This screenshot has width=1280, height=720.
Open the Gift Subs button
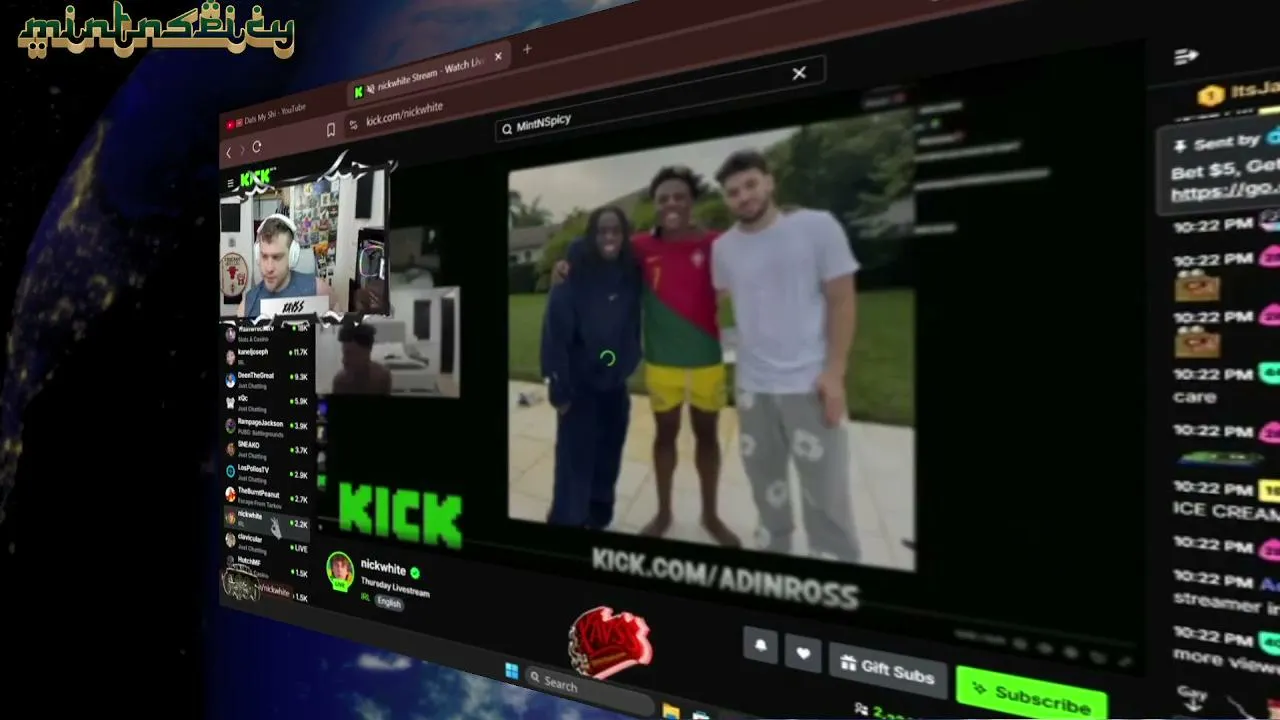(x=886, y=671)
